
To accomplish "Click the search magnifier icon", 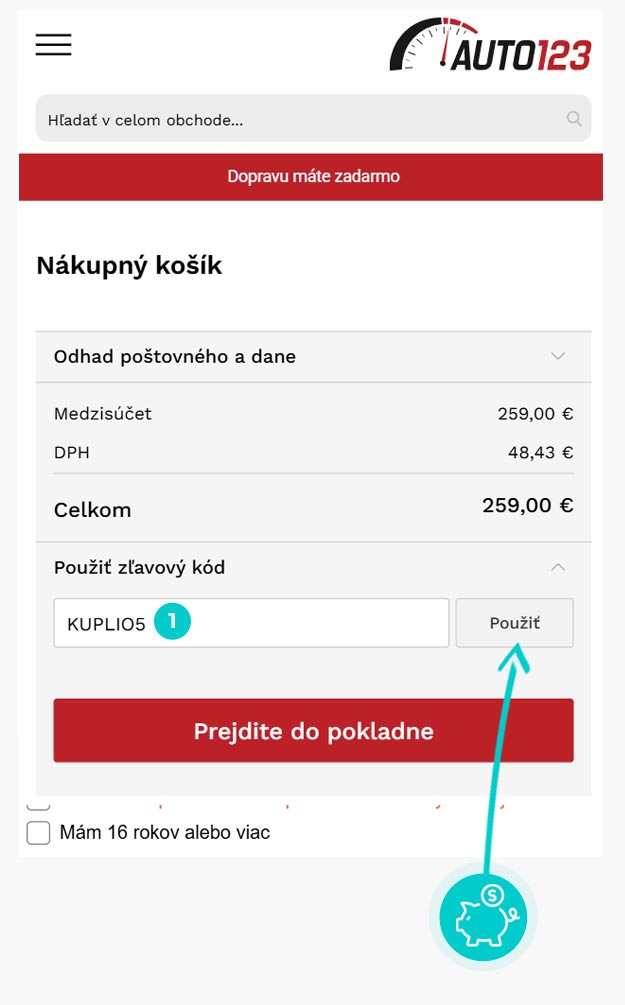I will pos(574,119).
